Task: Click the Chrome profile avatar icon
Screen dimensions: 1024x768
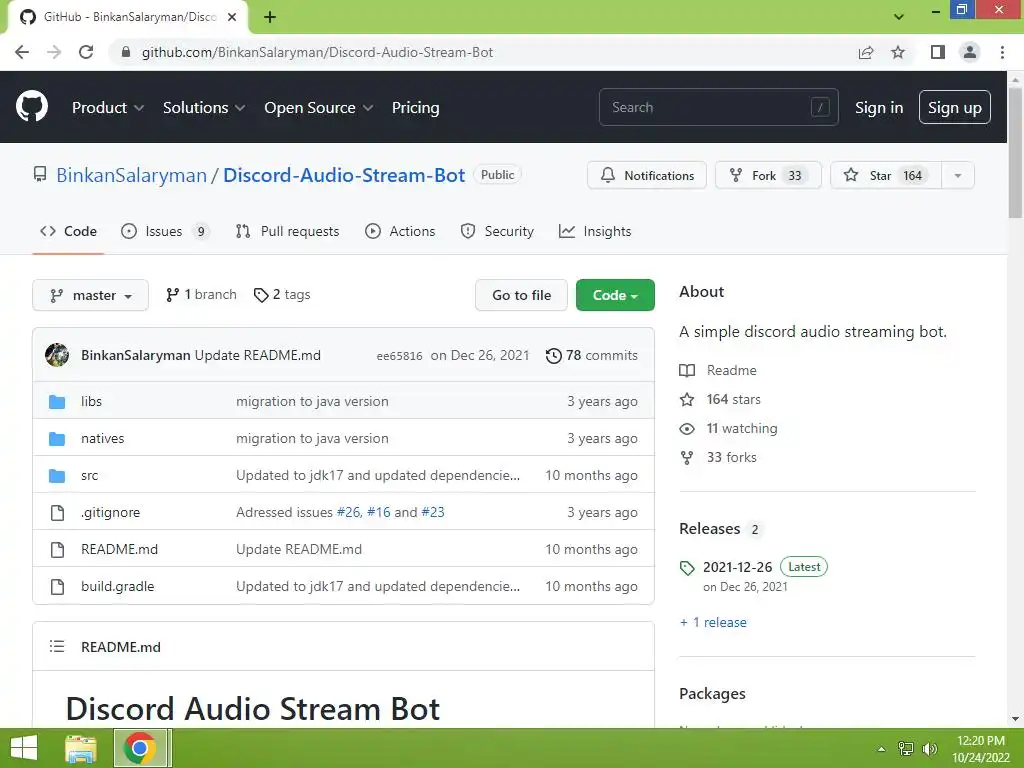Action: 970,52
